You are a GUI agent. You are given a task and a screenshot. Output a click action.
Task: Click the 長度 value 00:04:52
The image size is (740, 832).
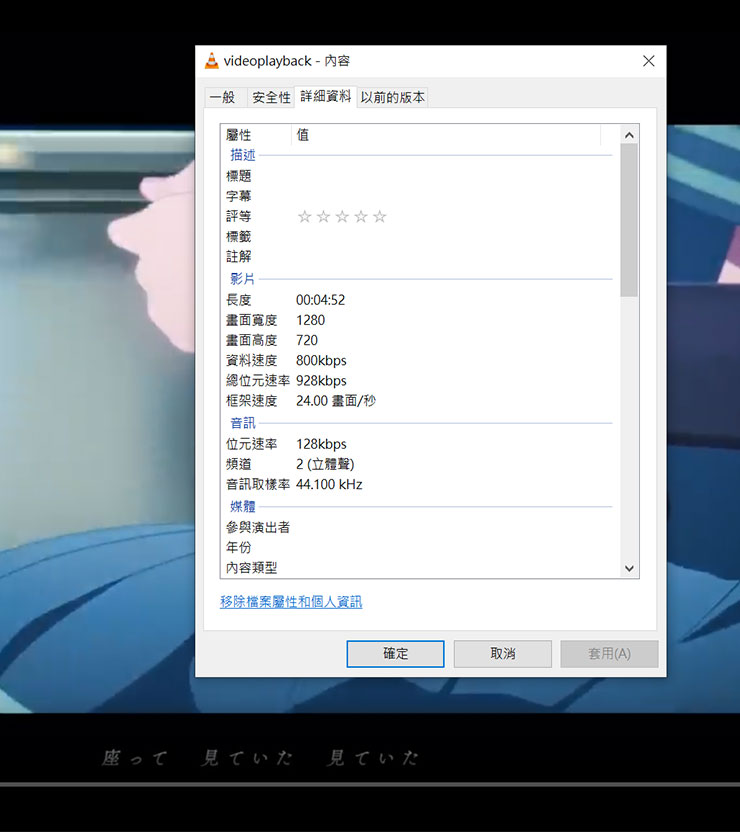pos(320,300)
